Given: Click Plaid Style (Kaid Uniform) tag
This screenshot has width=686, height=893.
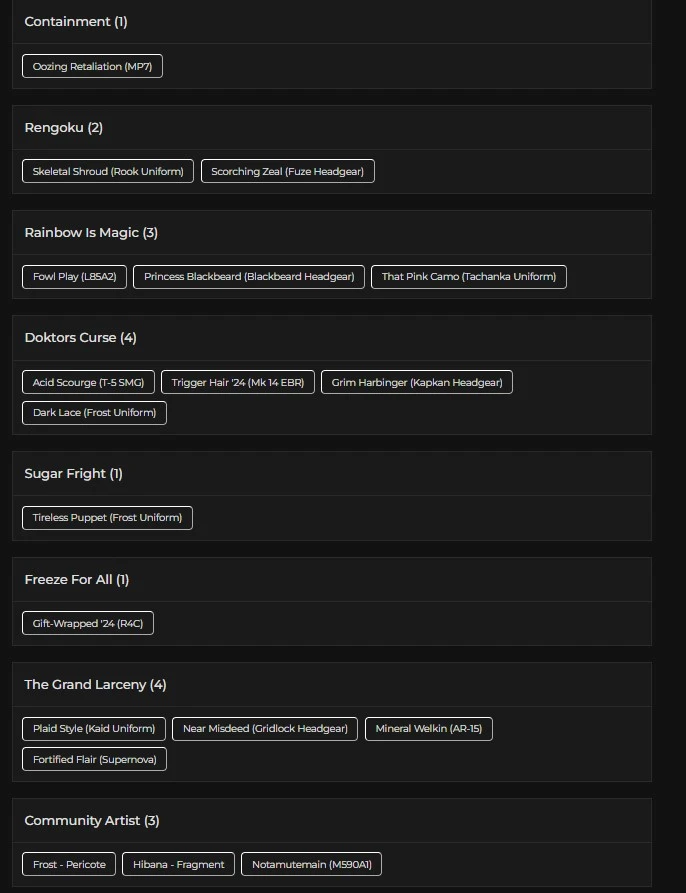Looking at the screenshot, I should [94, 728].
